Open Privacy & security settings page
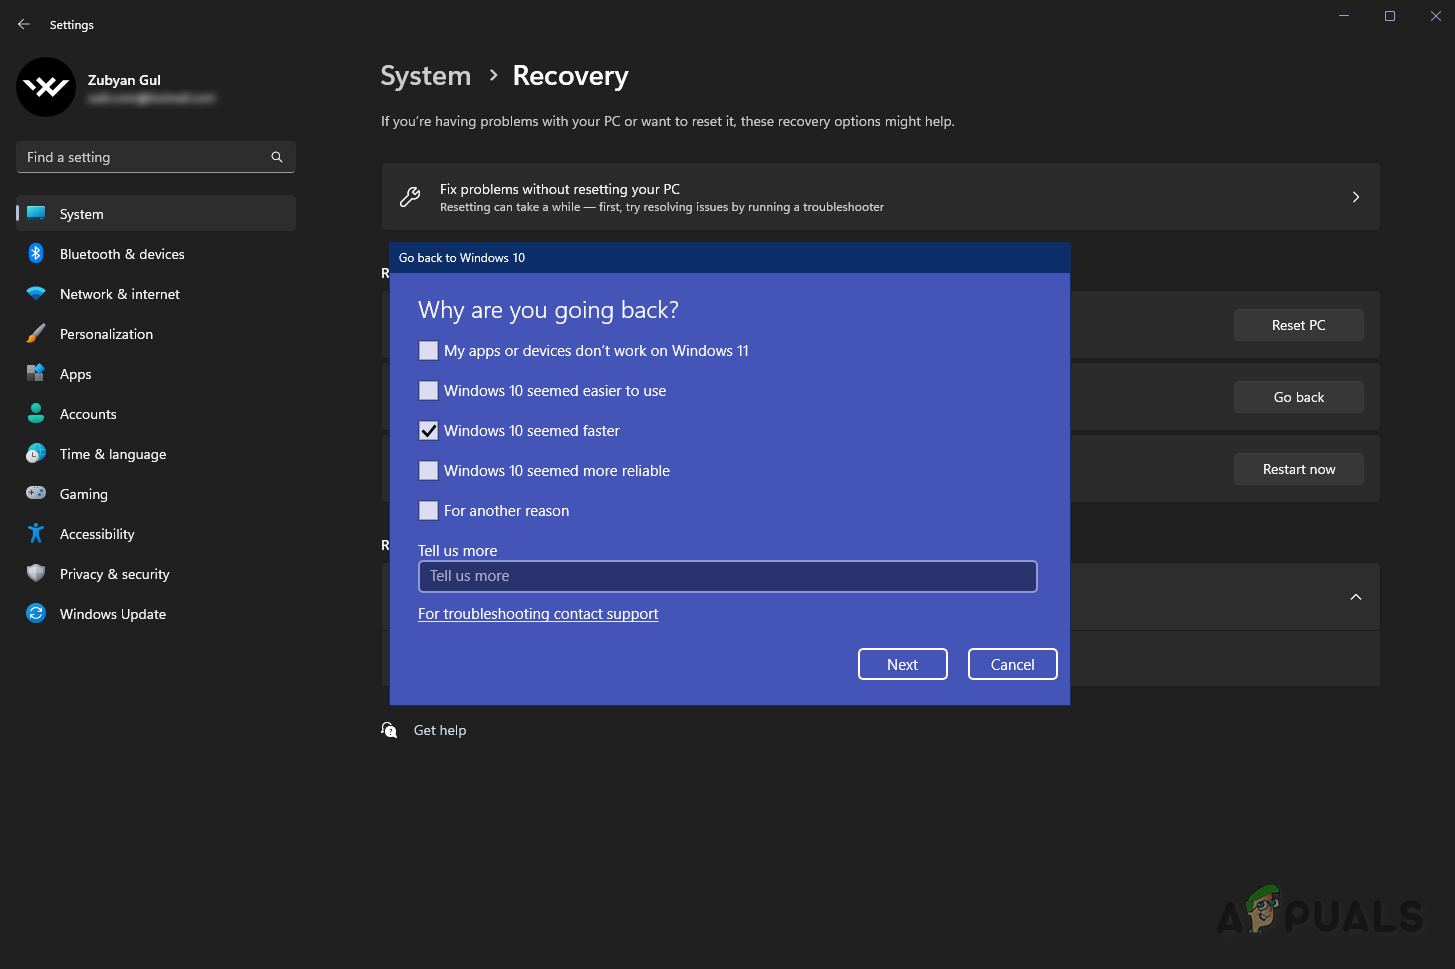 (114, 574)
